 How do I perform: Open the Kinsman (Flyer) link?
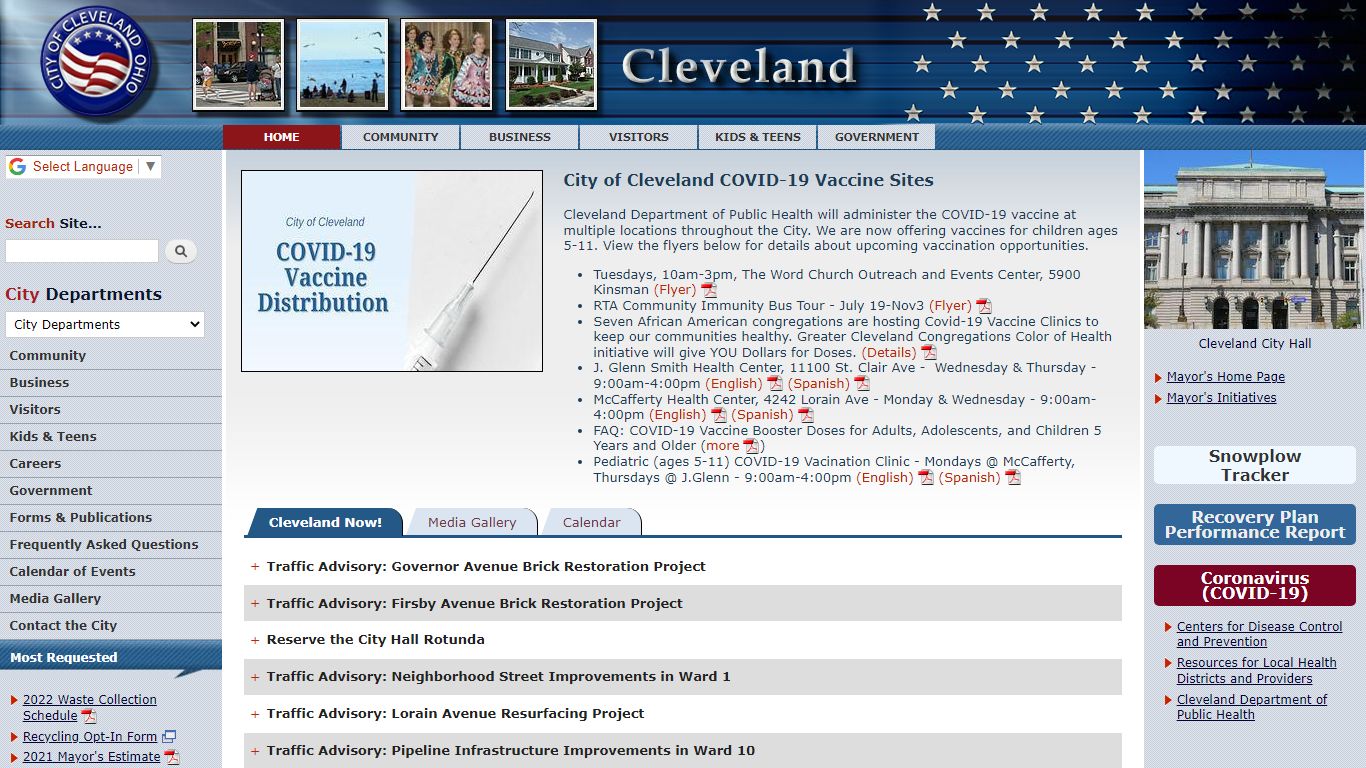coord(675,290)
